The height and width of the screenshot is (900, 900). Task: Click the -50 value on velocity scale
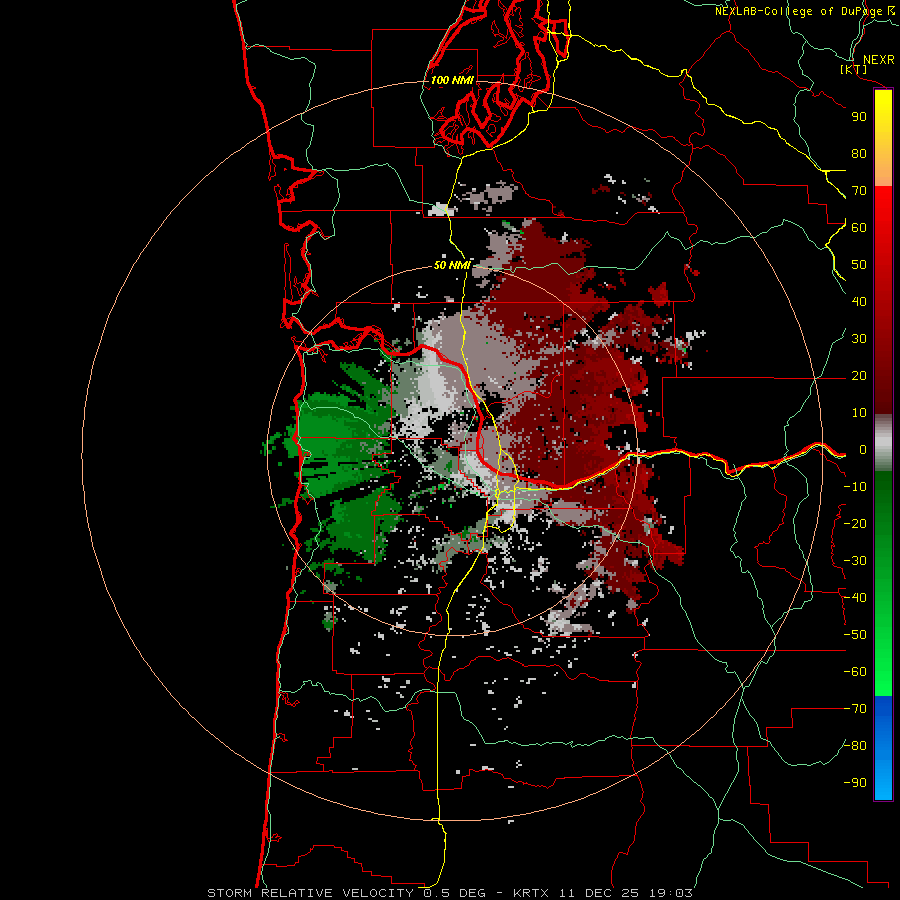[855, 635]
